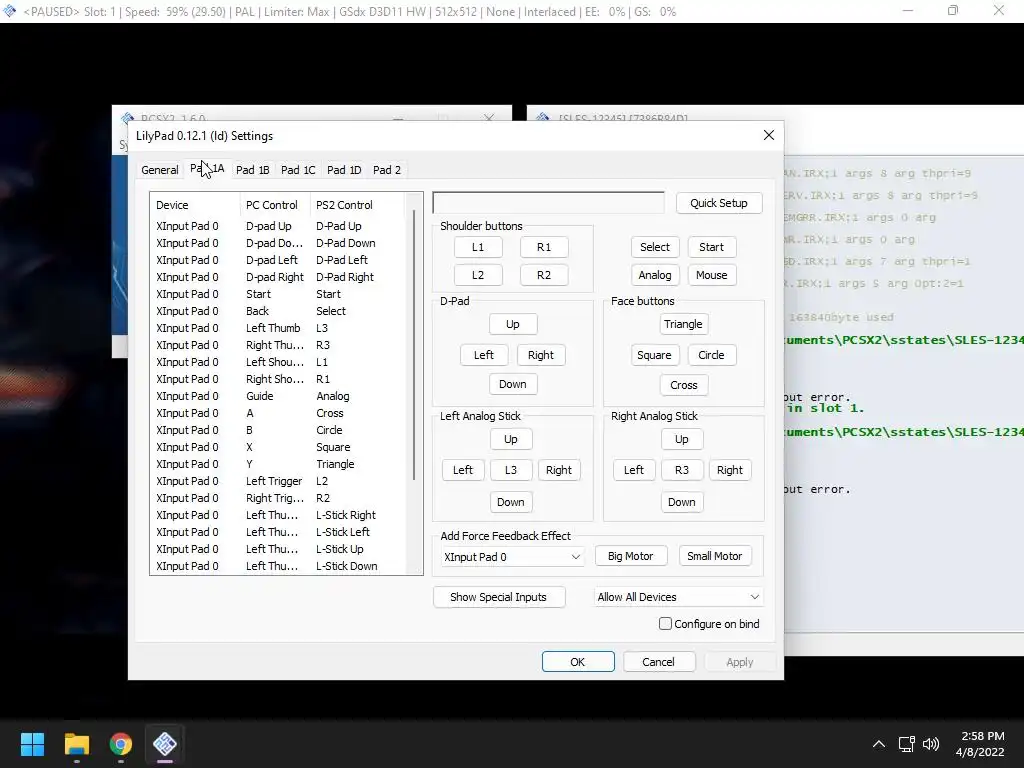This screenshot has height=768, width=1024.
Task: Click Up in Left Analog Stick group
Action: click(x=511, y=440)
